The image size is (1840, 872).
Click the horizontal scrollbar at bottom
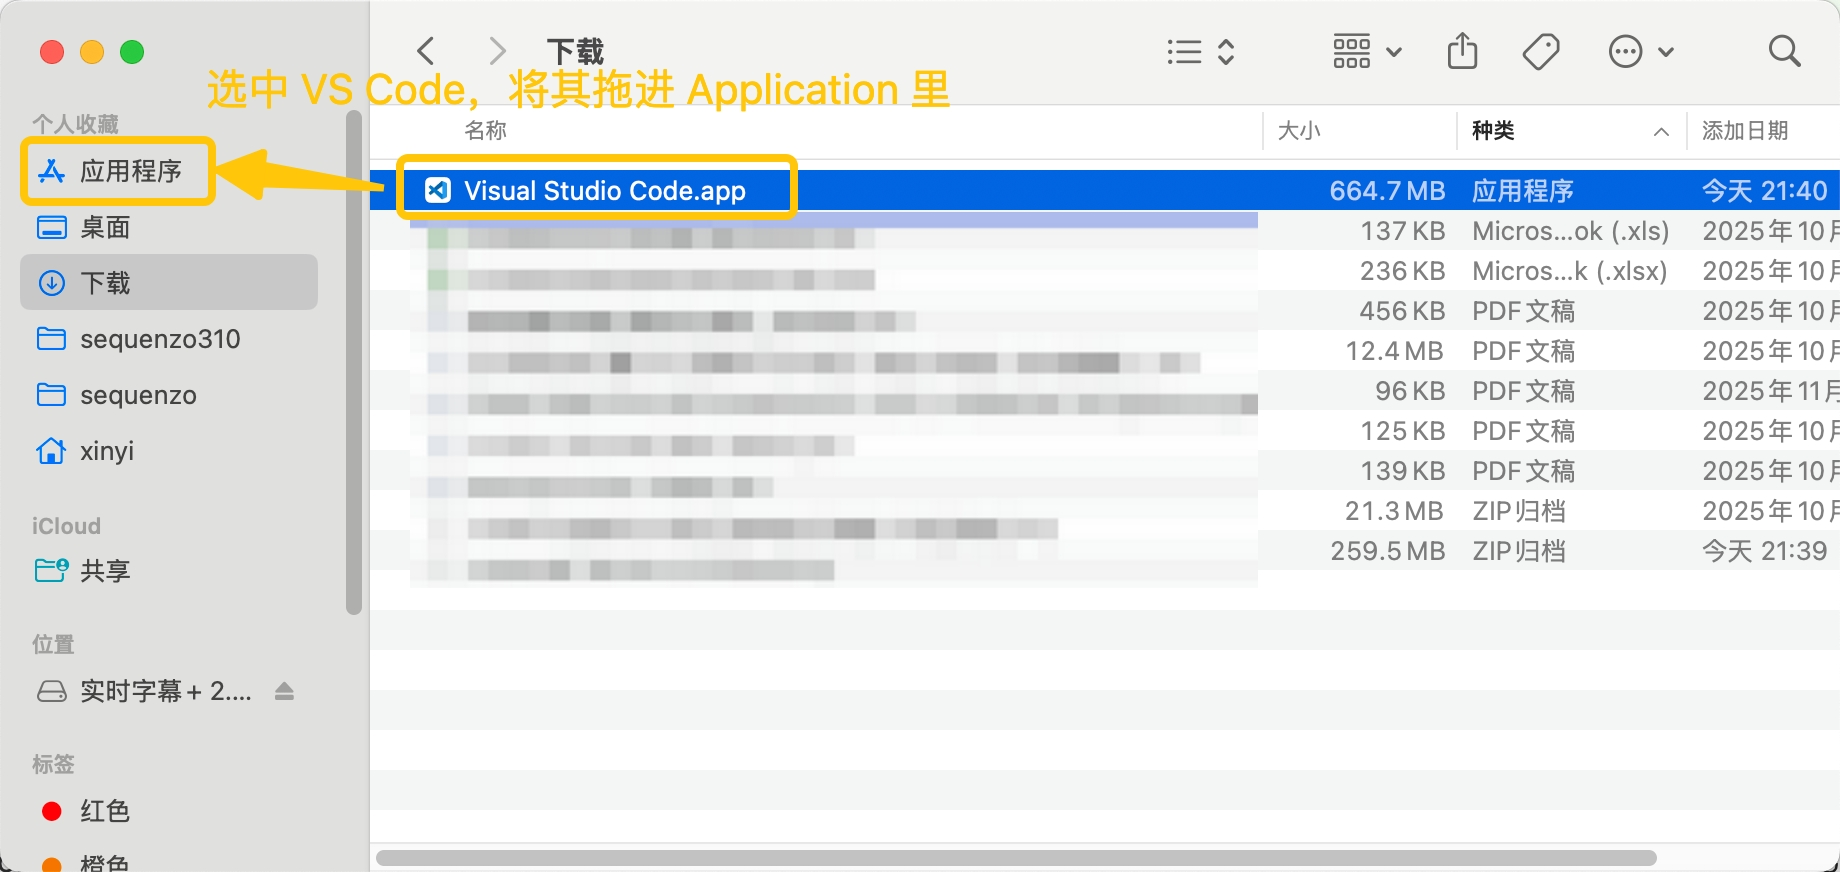pos(1016,858)
